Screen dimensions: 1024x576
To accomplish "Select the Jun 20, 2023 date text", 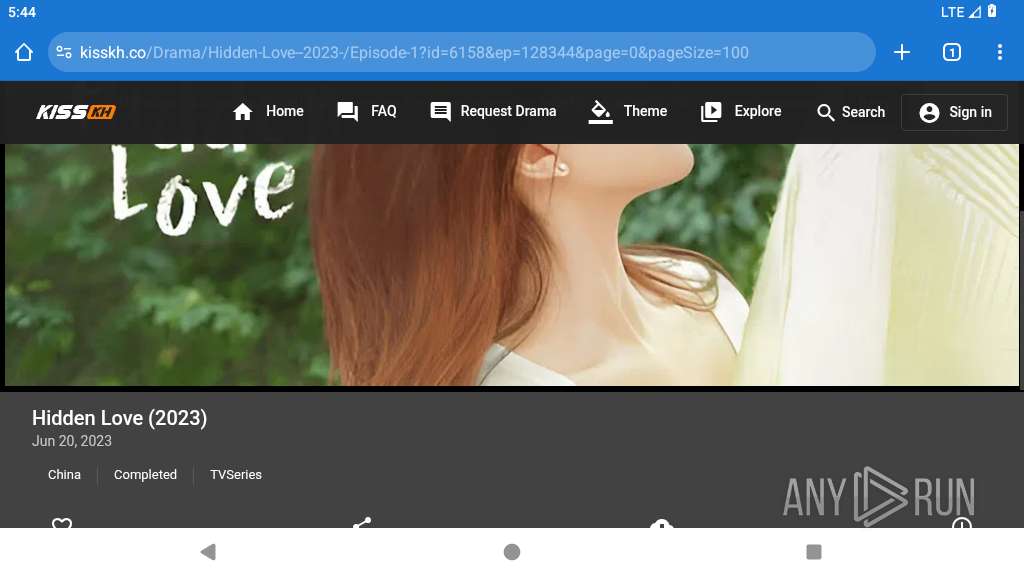I will tap(72, 441).
